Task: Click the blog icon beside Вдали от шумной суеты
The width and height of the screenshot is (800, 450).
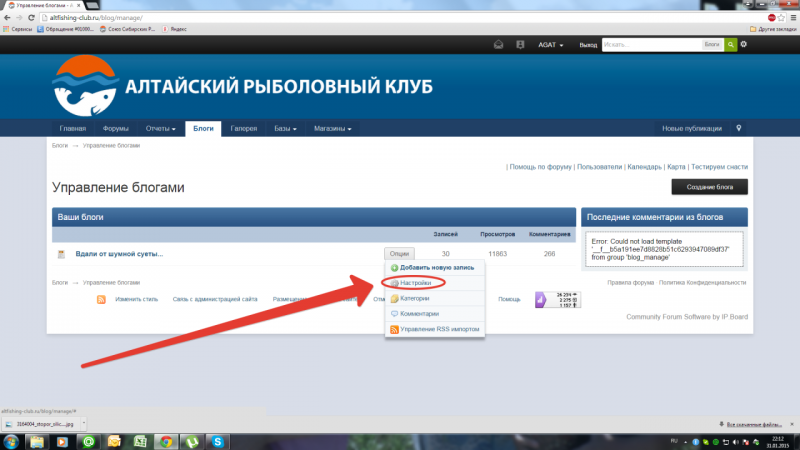Action: [x=61, y=254]
